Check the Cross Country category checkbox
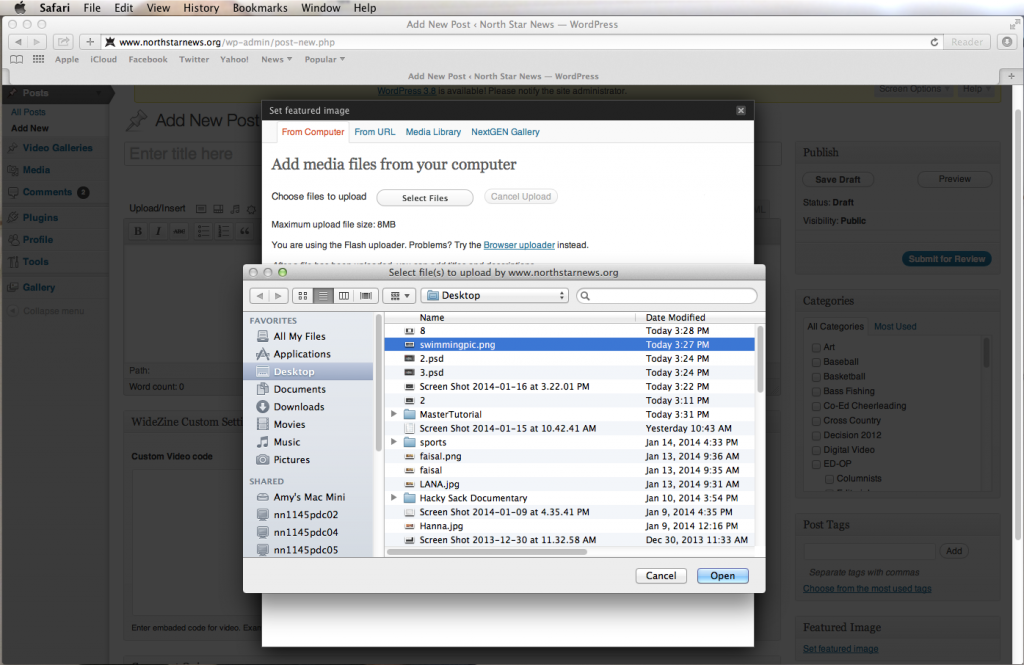The height and width of the screenshot is (665, 1024). coord(816,421)
